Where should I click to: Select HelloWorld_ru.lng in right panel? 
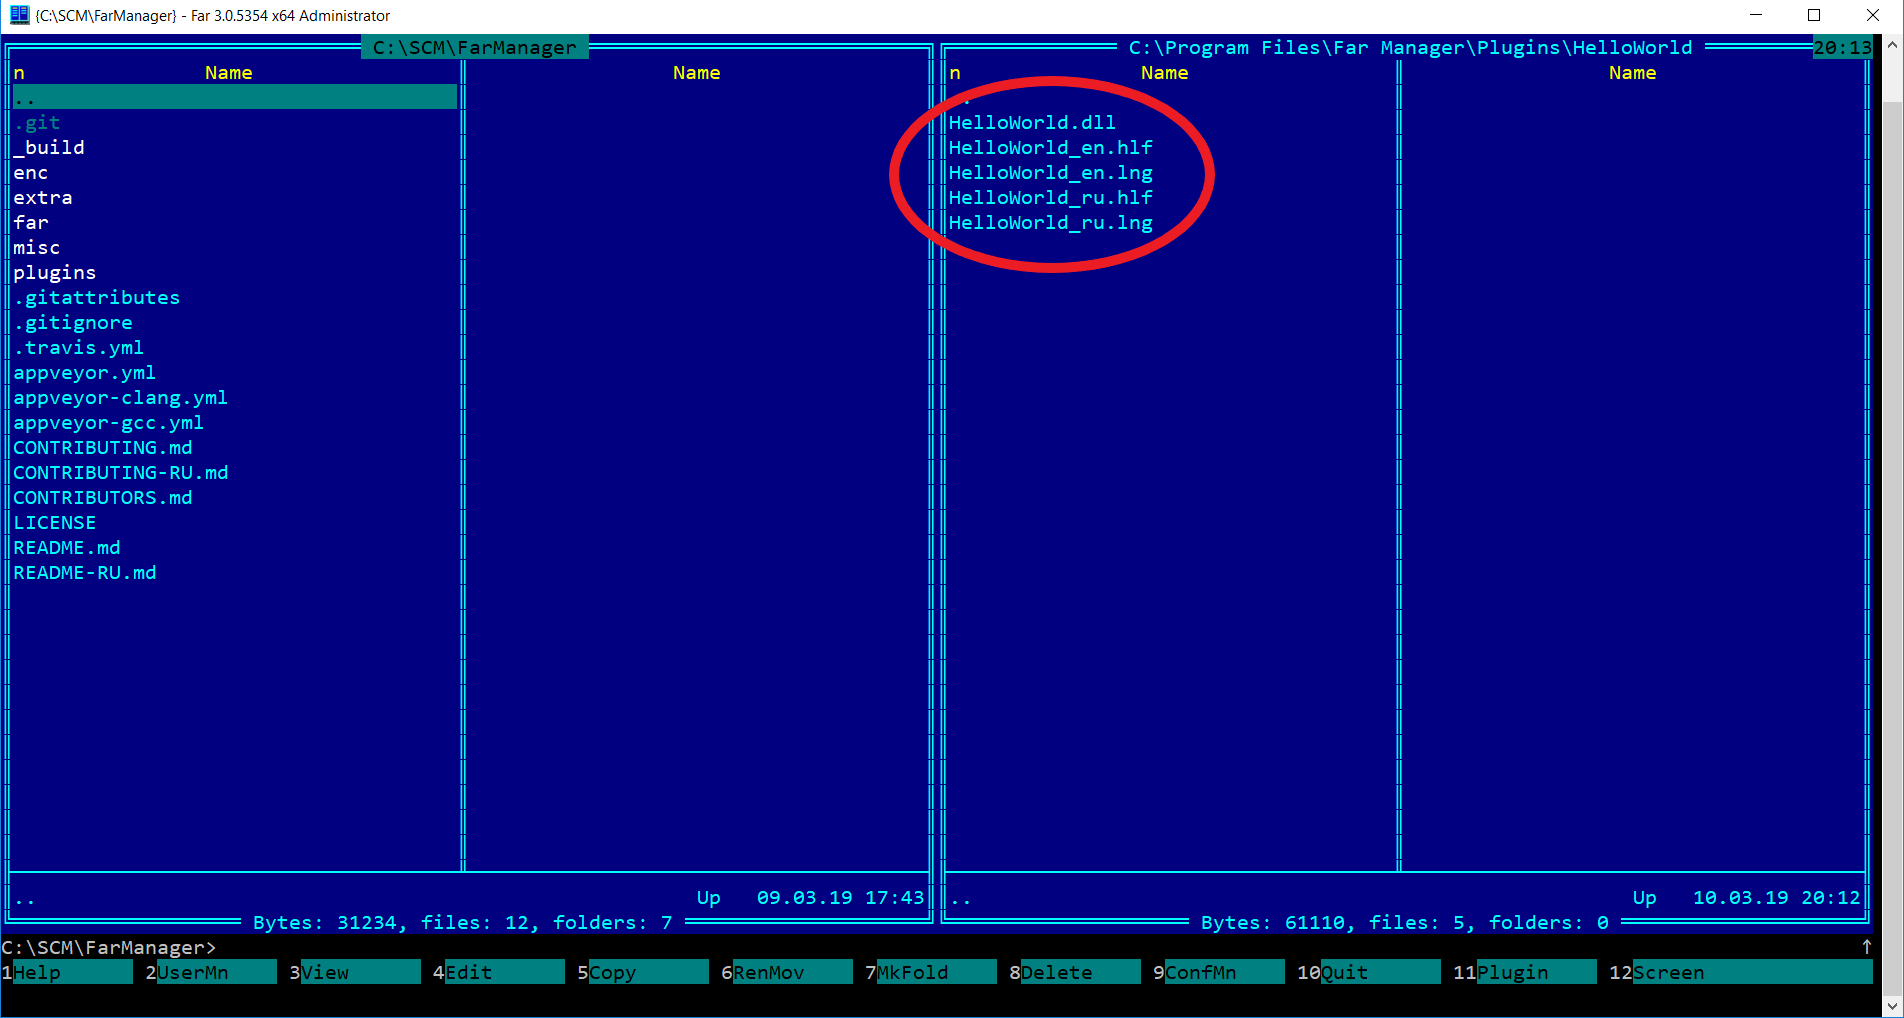(1050, 222)
